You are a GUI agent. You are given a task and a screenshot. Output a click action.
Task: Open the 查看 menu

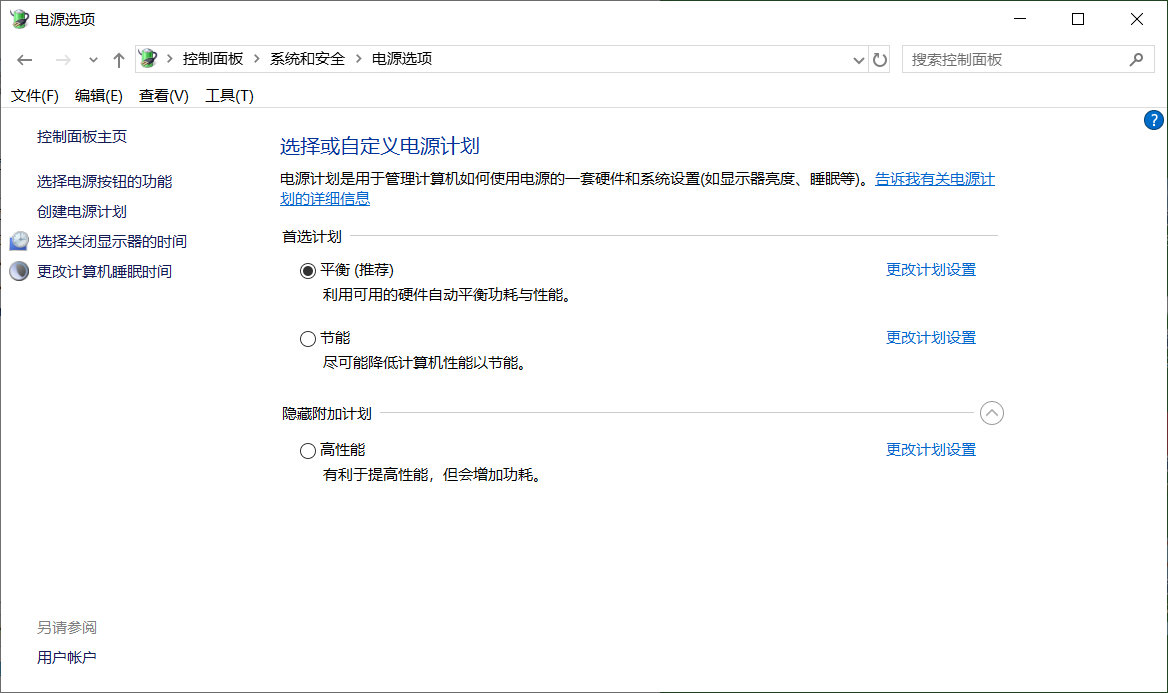point(162,95)
